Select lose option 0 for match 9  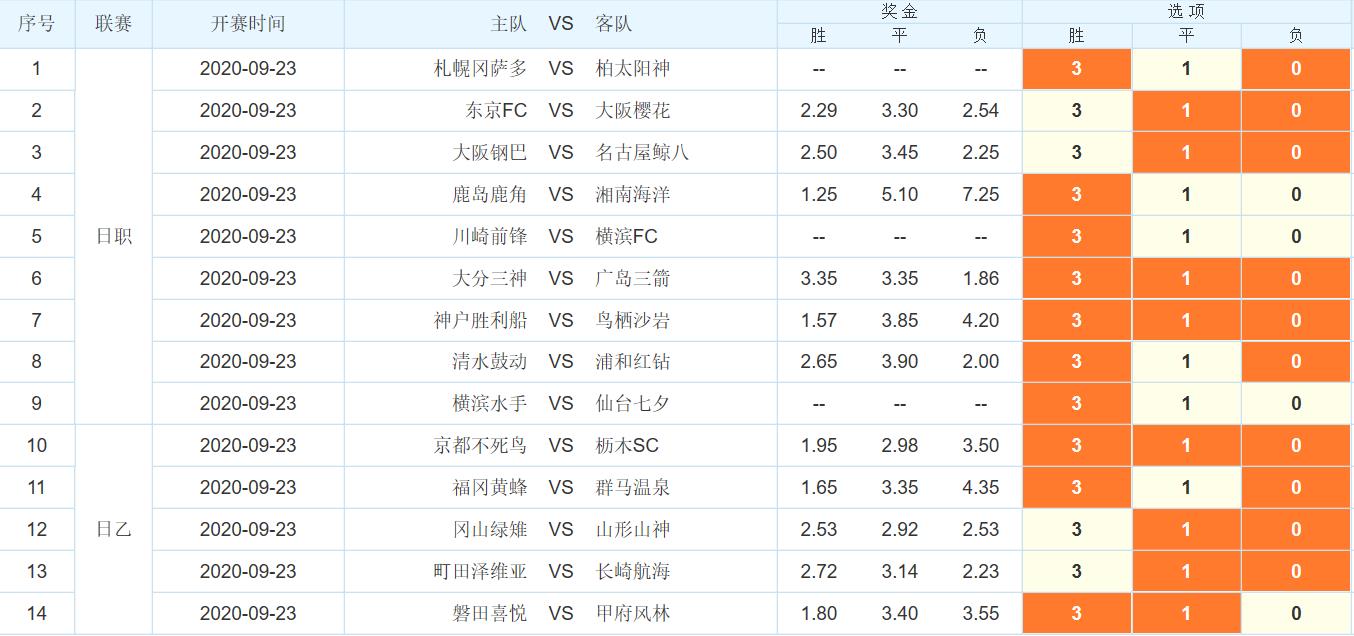pyautogui.click(x=1296, y=404)
